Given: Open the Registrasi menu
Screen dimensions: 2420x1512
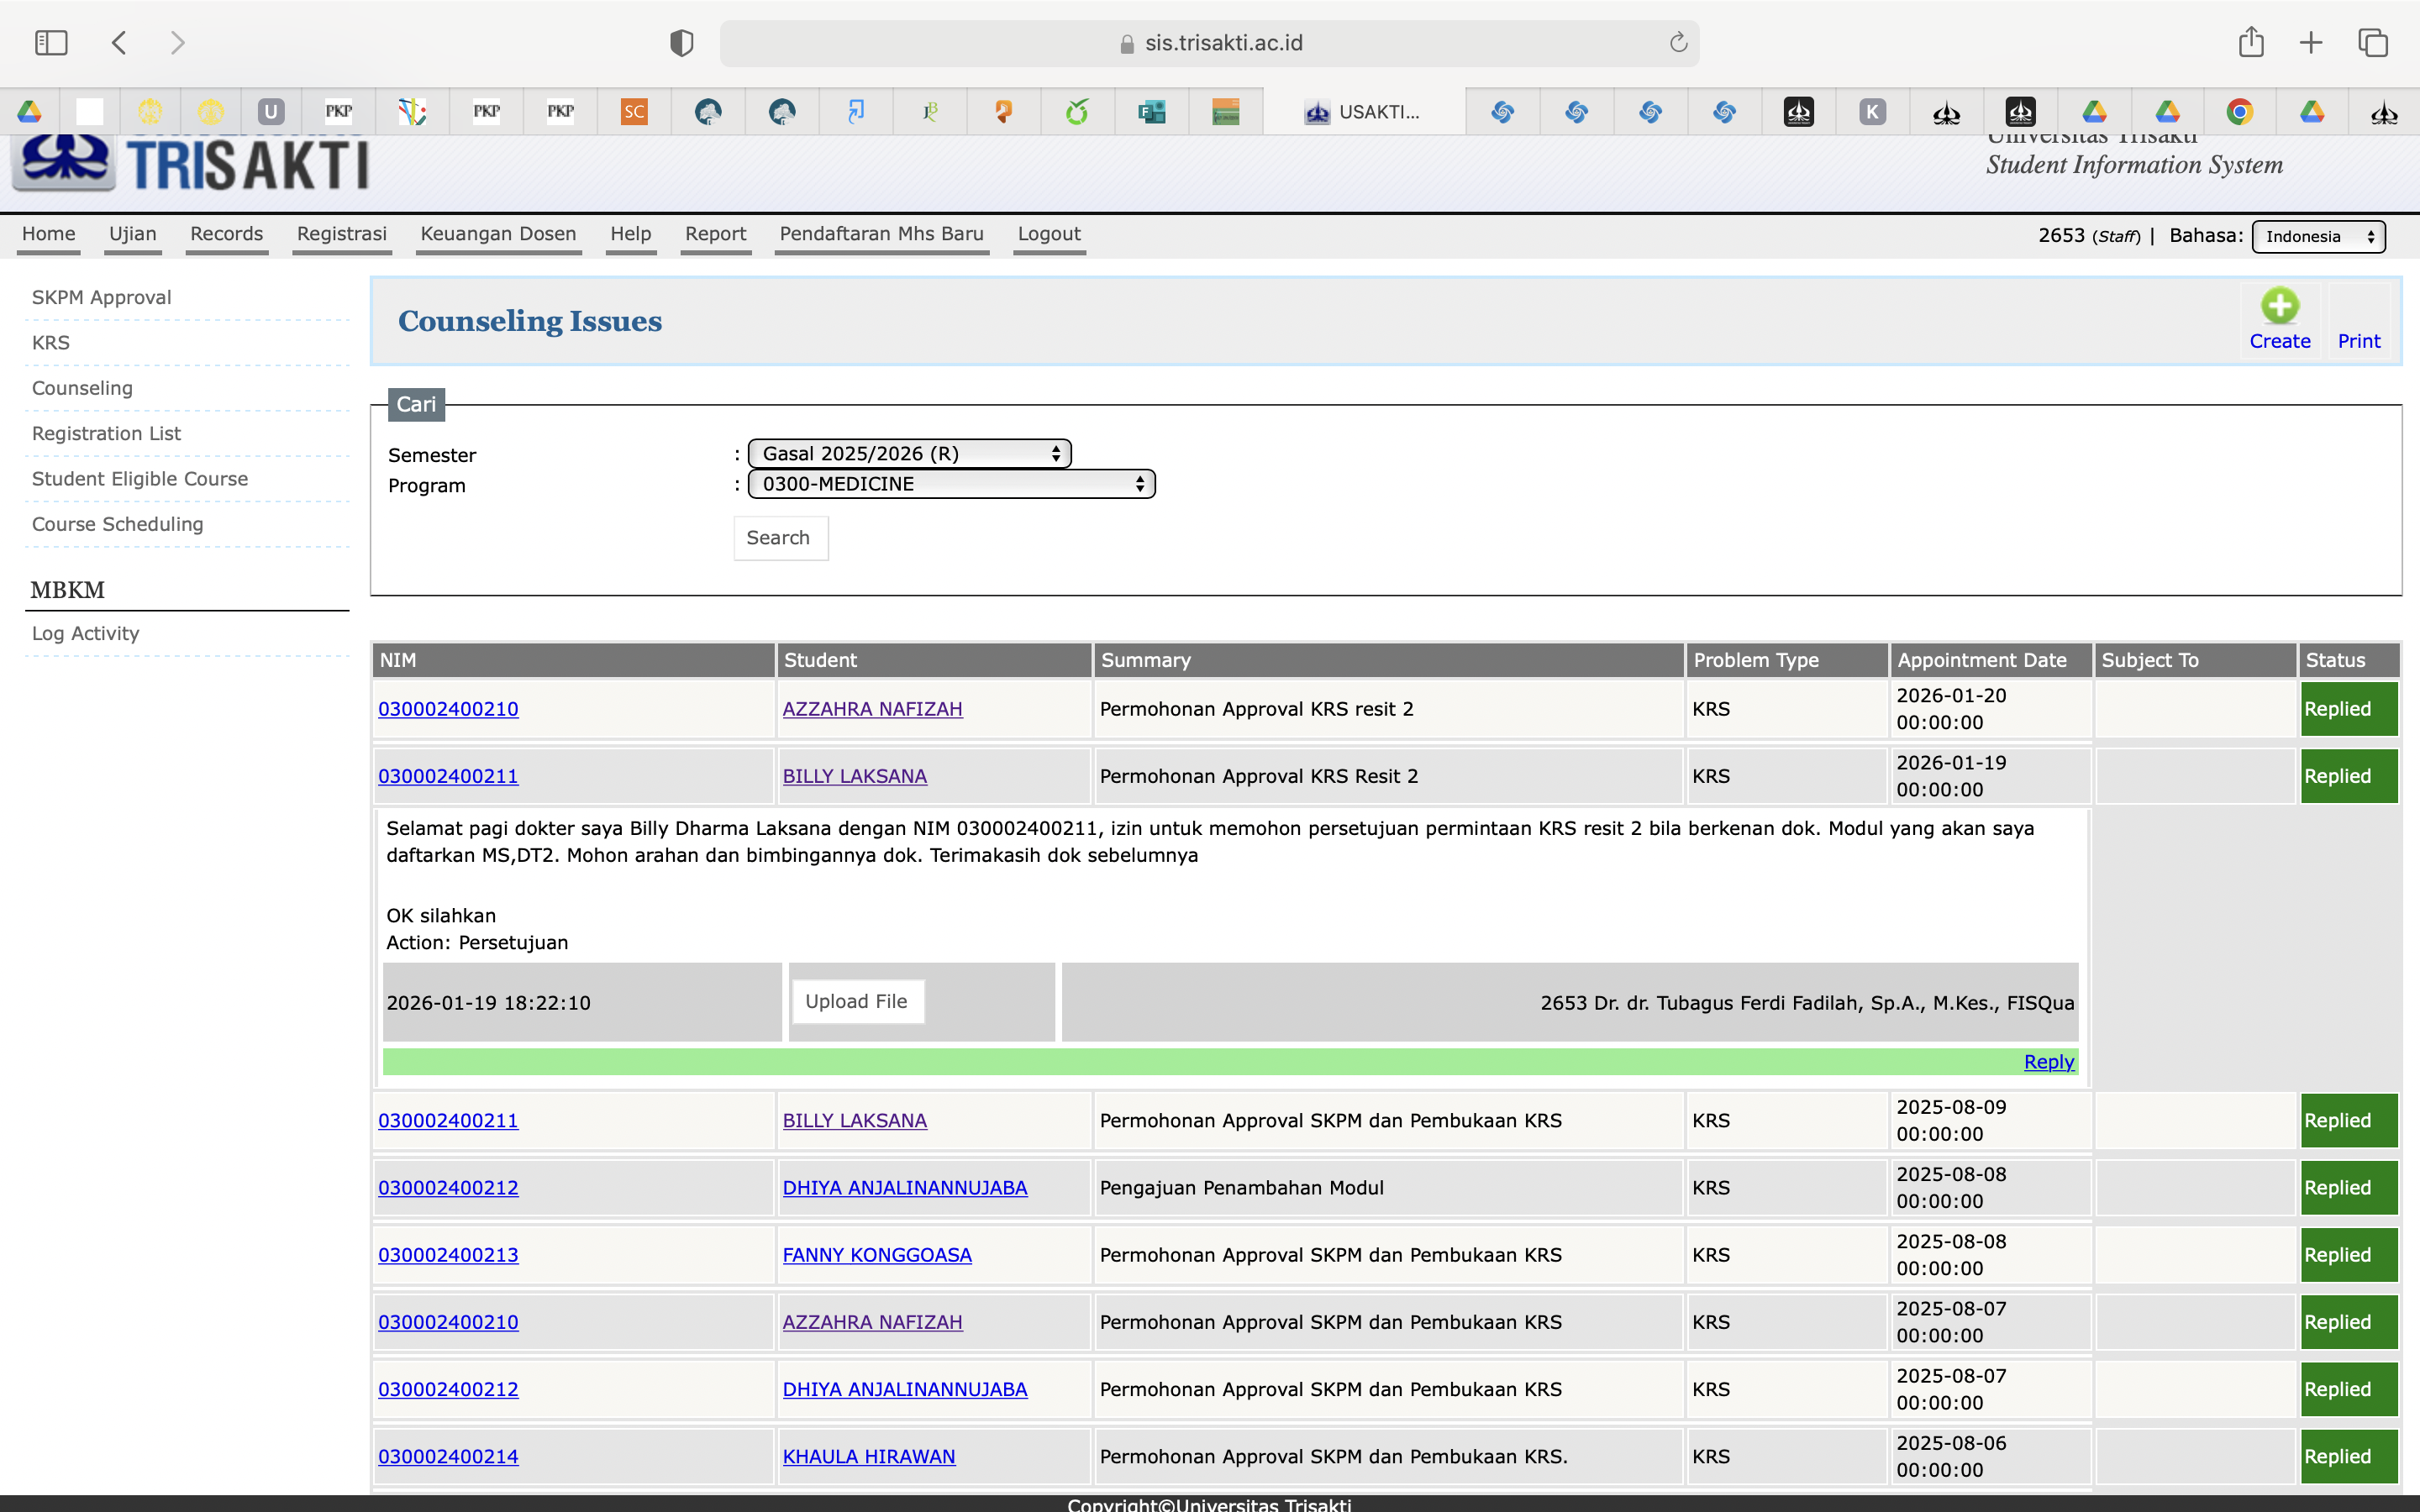Looking at the screenshot, I should 341,234.
